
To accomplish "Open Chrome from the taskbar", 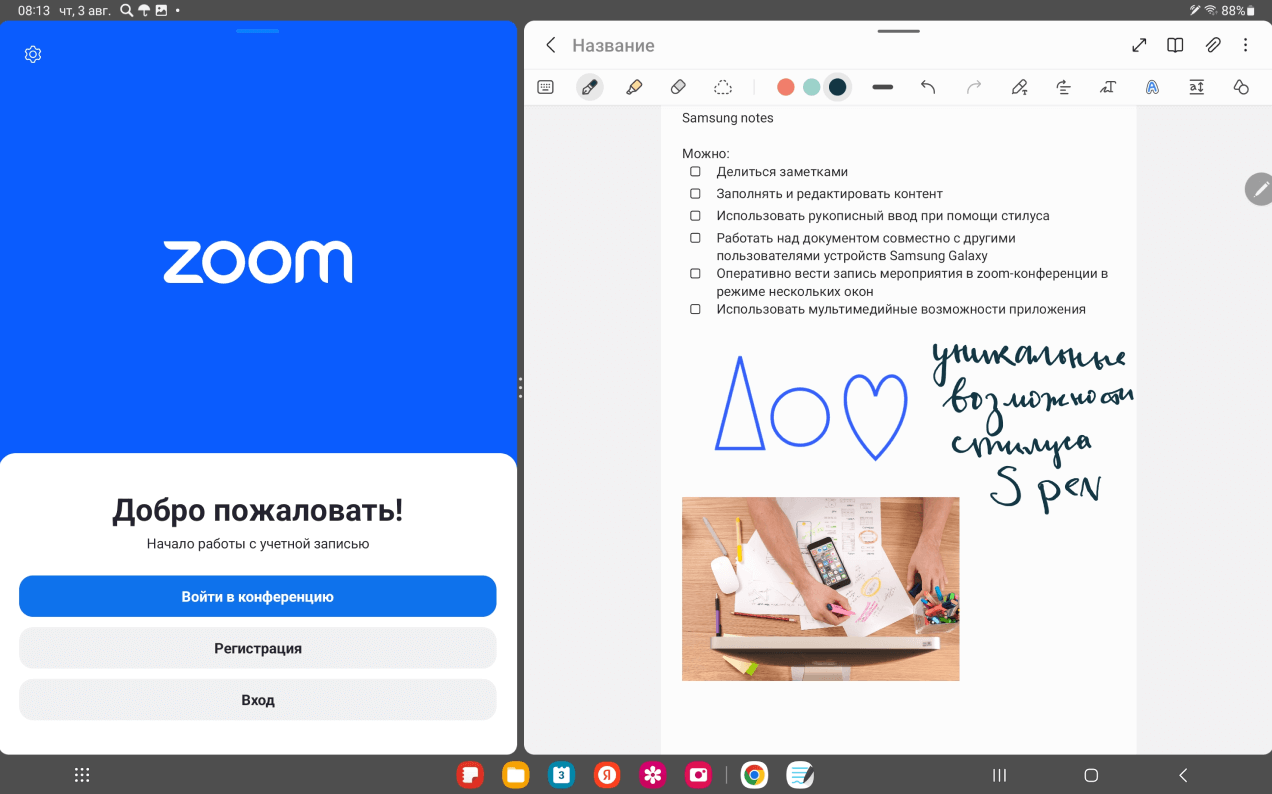I will click(754, 775).
